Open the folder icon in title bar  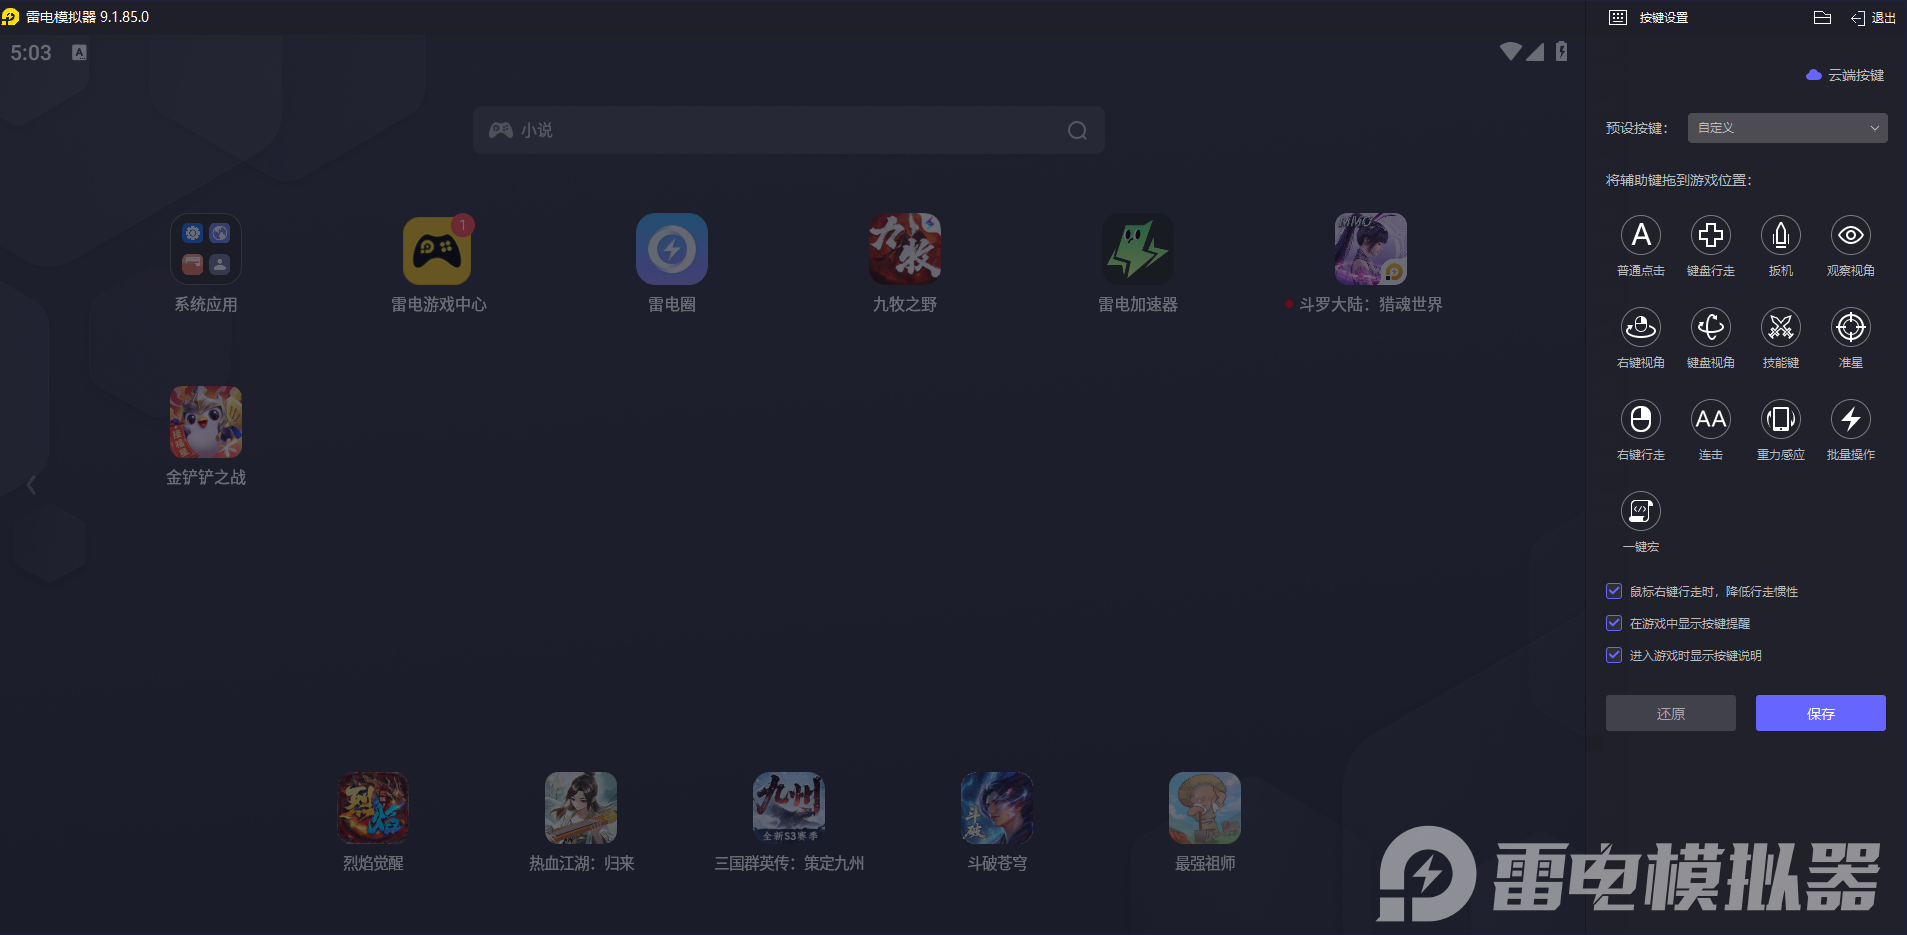pos(1822,17)
